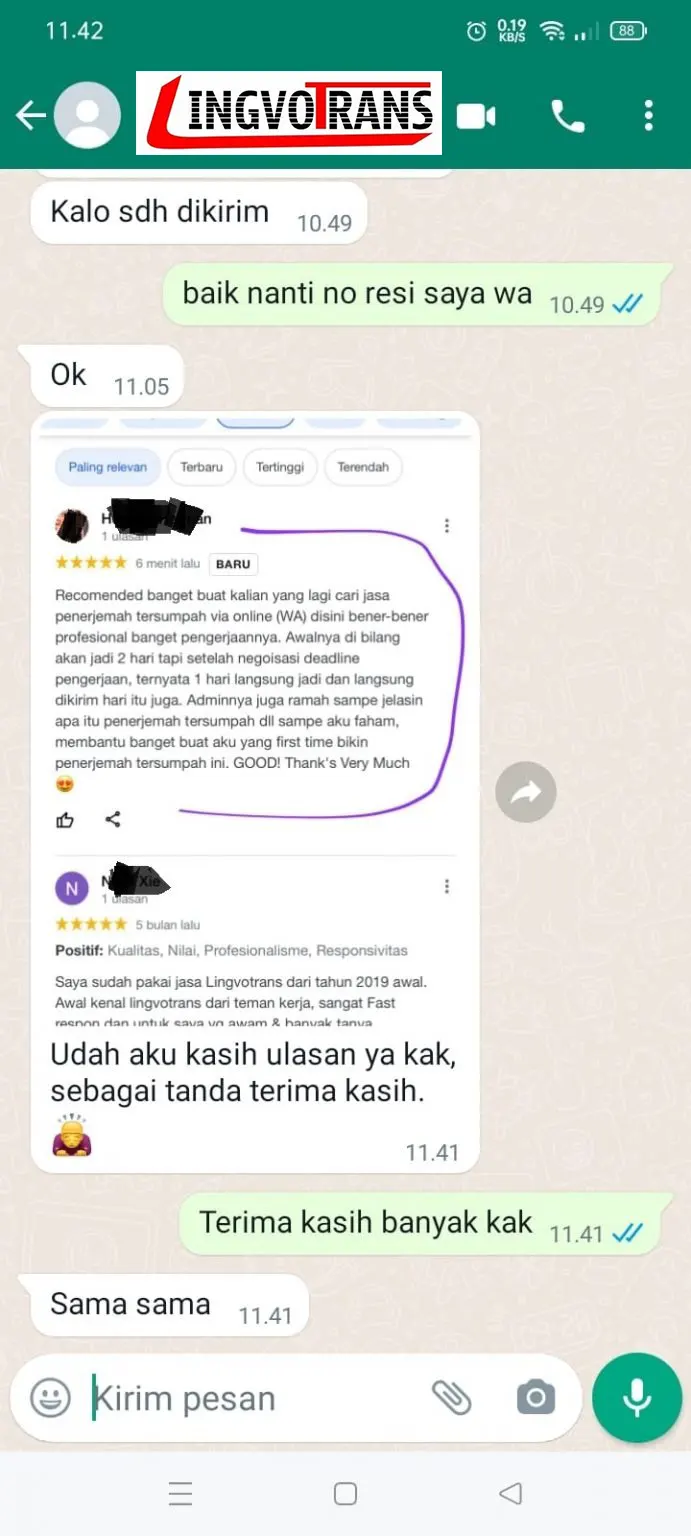
Task: Start a voice call via phone icon
Action: 568,117
